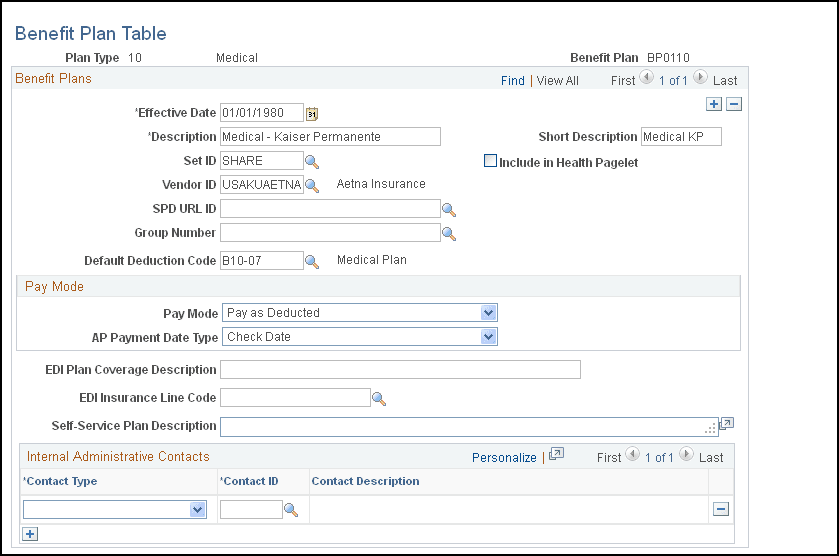Edit the Default Deduction Code field
Image resolution: width=839 pixels, height=556 pixels.
point(262,261)
